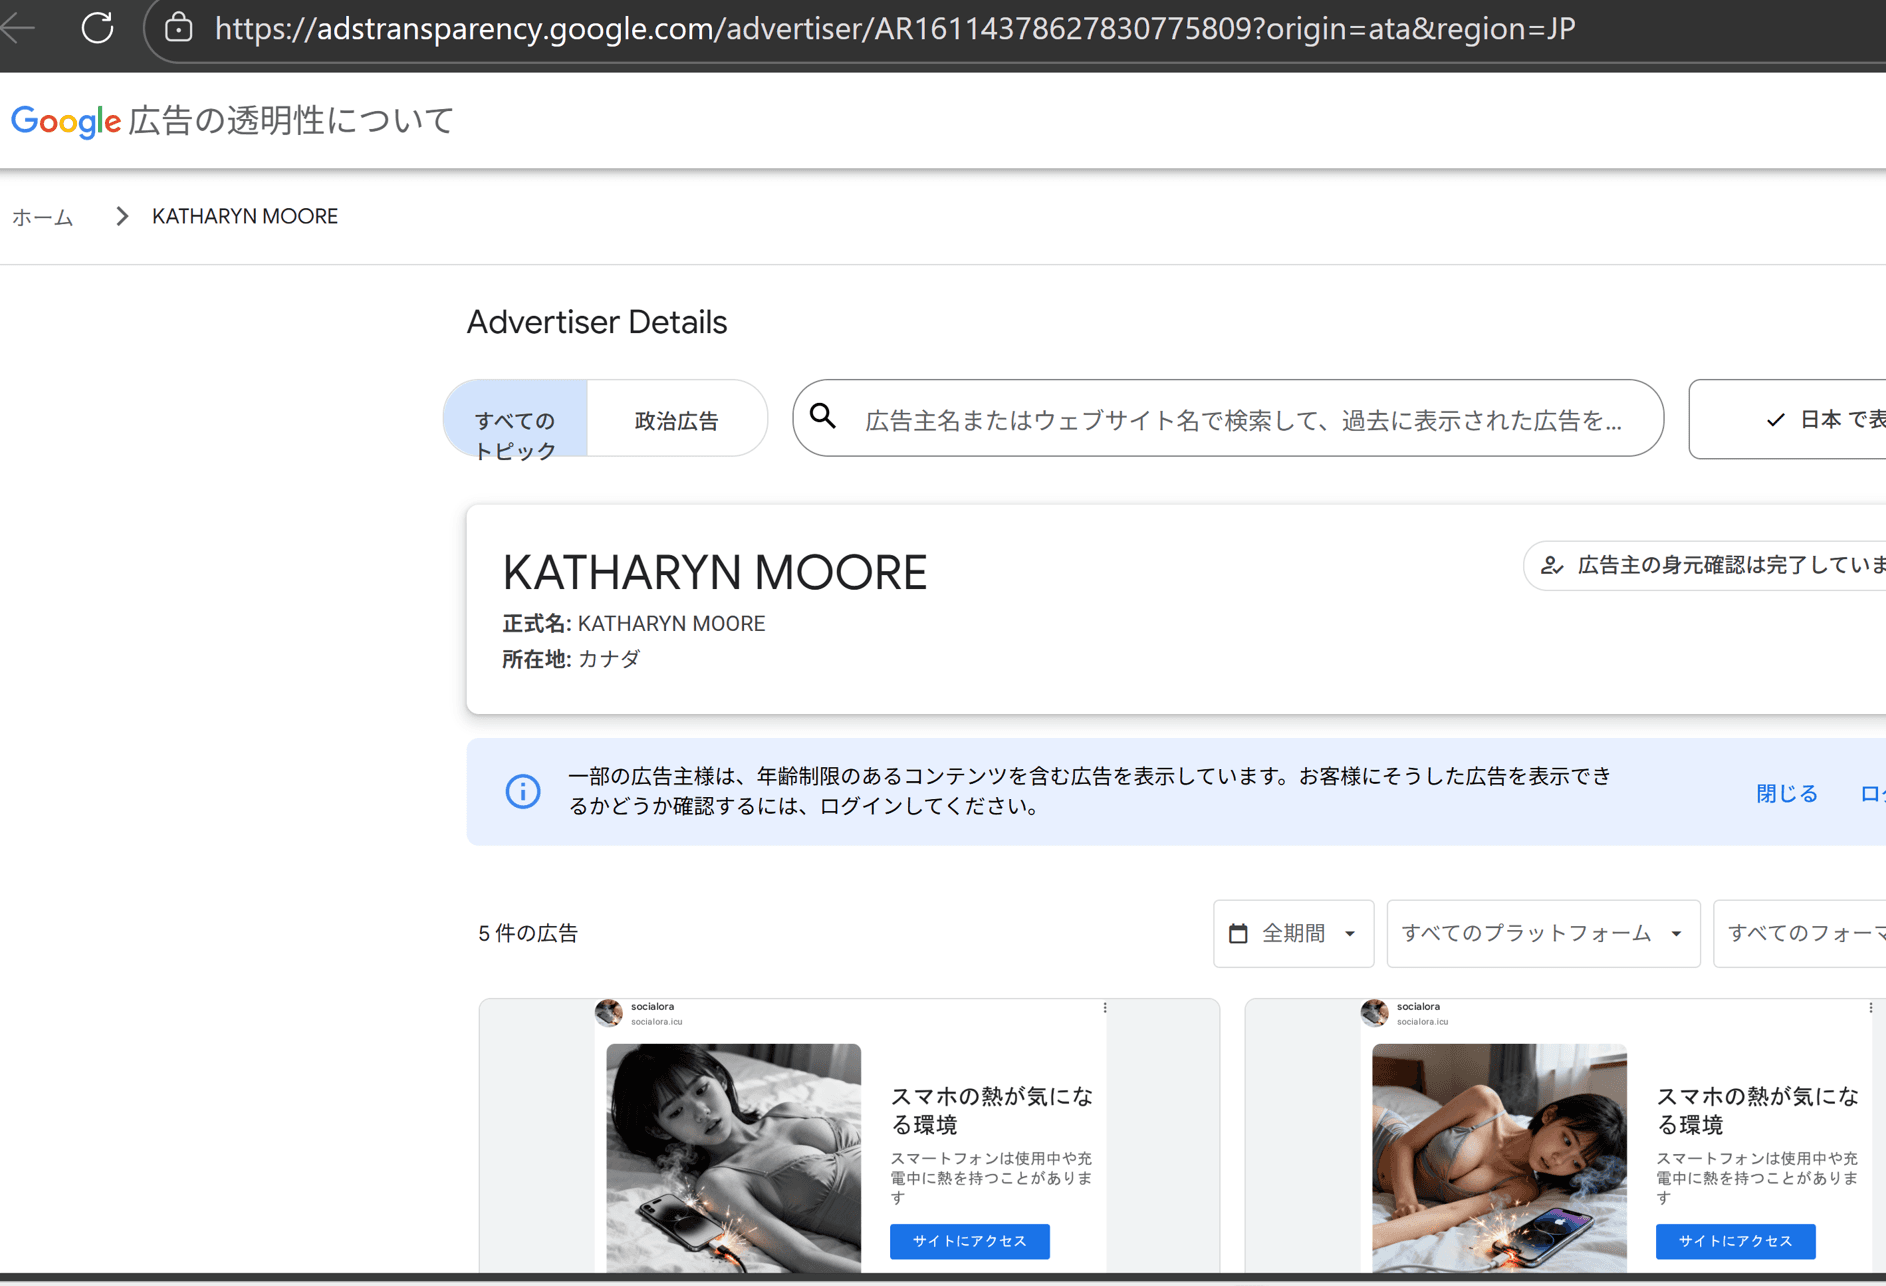Click the second ad's three-dot menu
This screenshot has height=1286, width=1886.
(1871, 1008)
